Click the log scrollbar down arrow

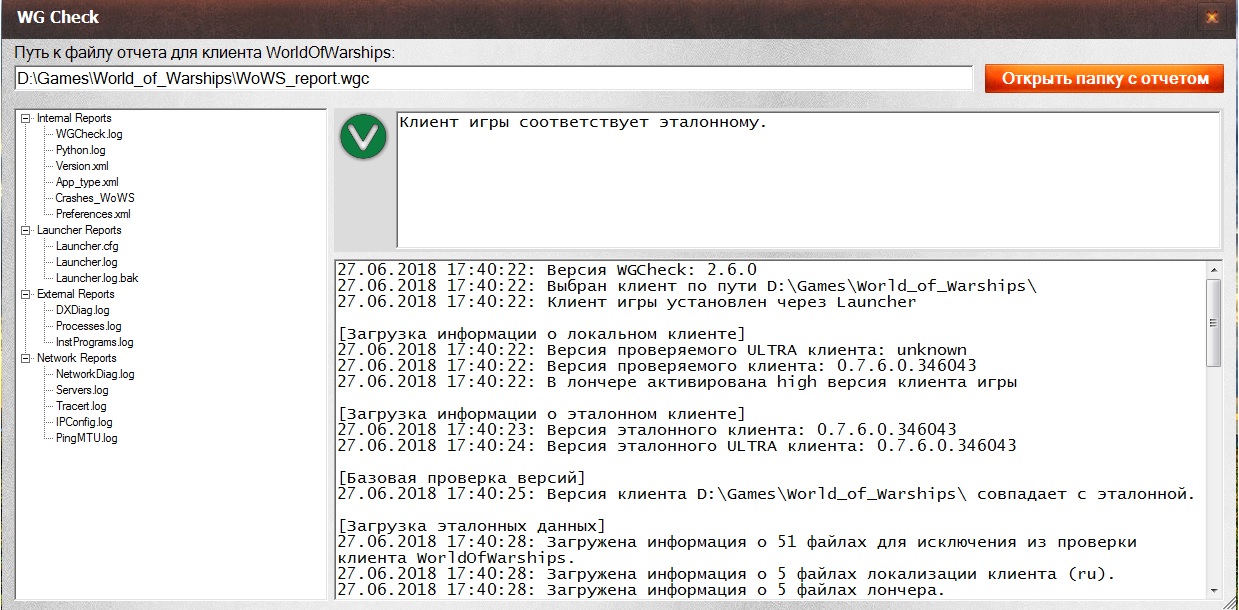point(1213,591)
